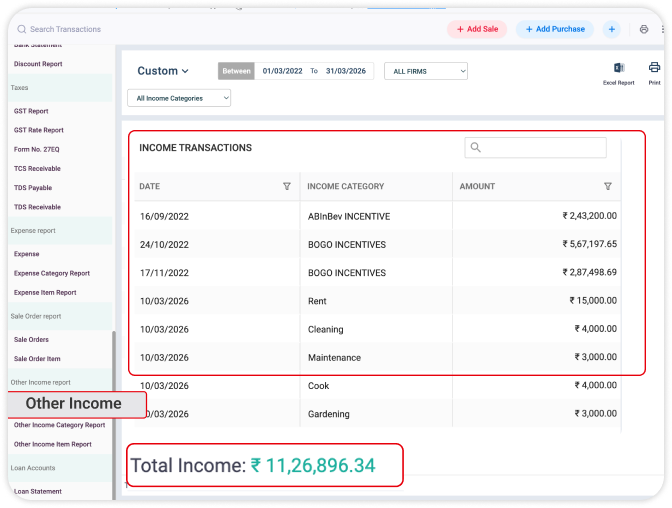The width and height of the screenshot is (672, 508).
Task: Select the Gardening income row
Action: [378, 414]
